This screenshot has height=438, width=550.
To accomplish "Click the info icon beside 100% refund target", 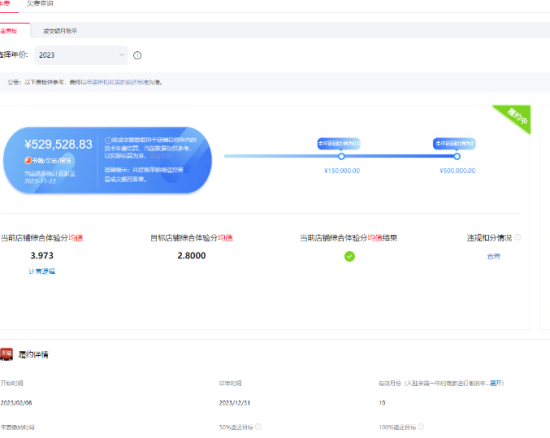I will 421,426.
